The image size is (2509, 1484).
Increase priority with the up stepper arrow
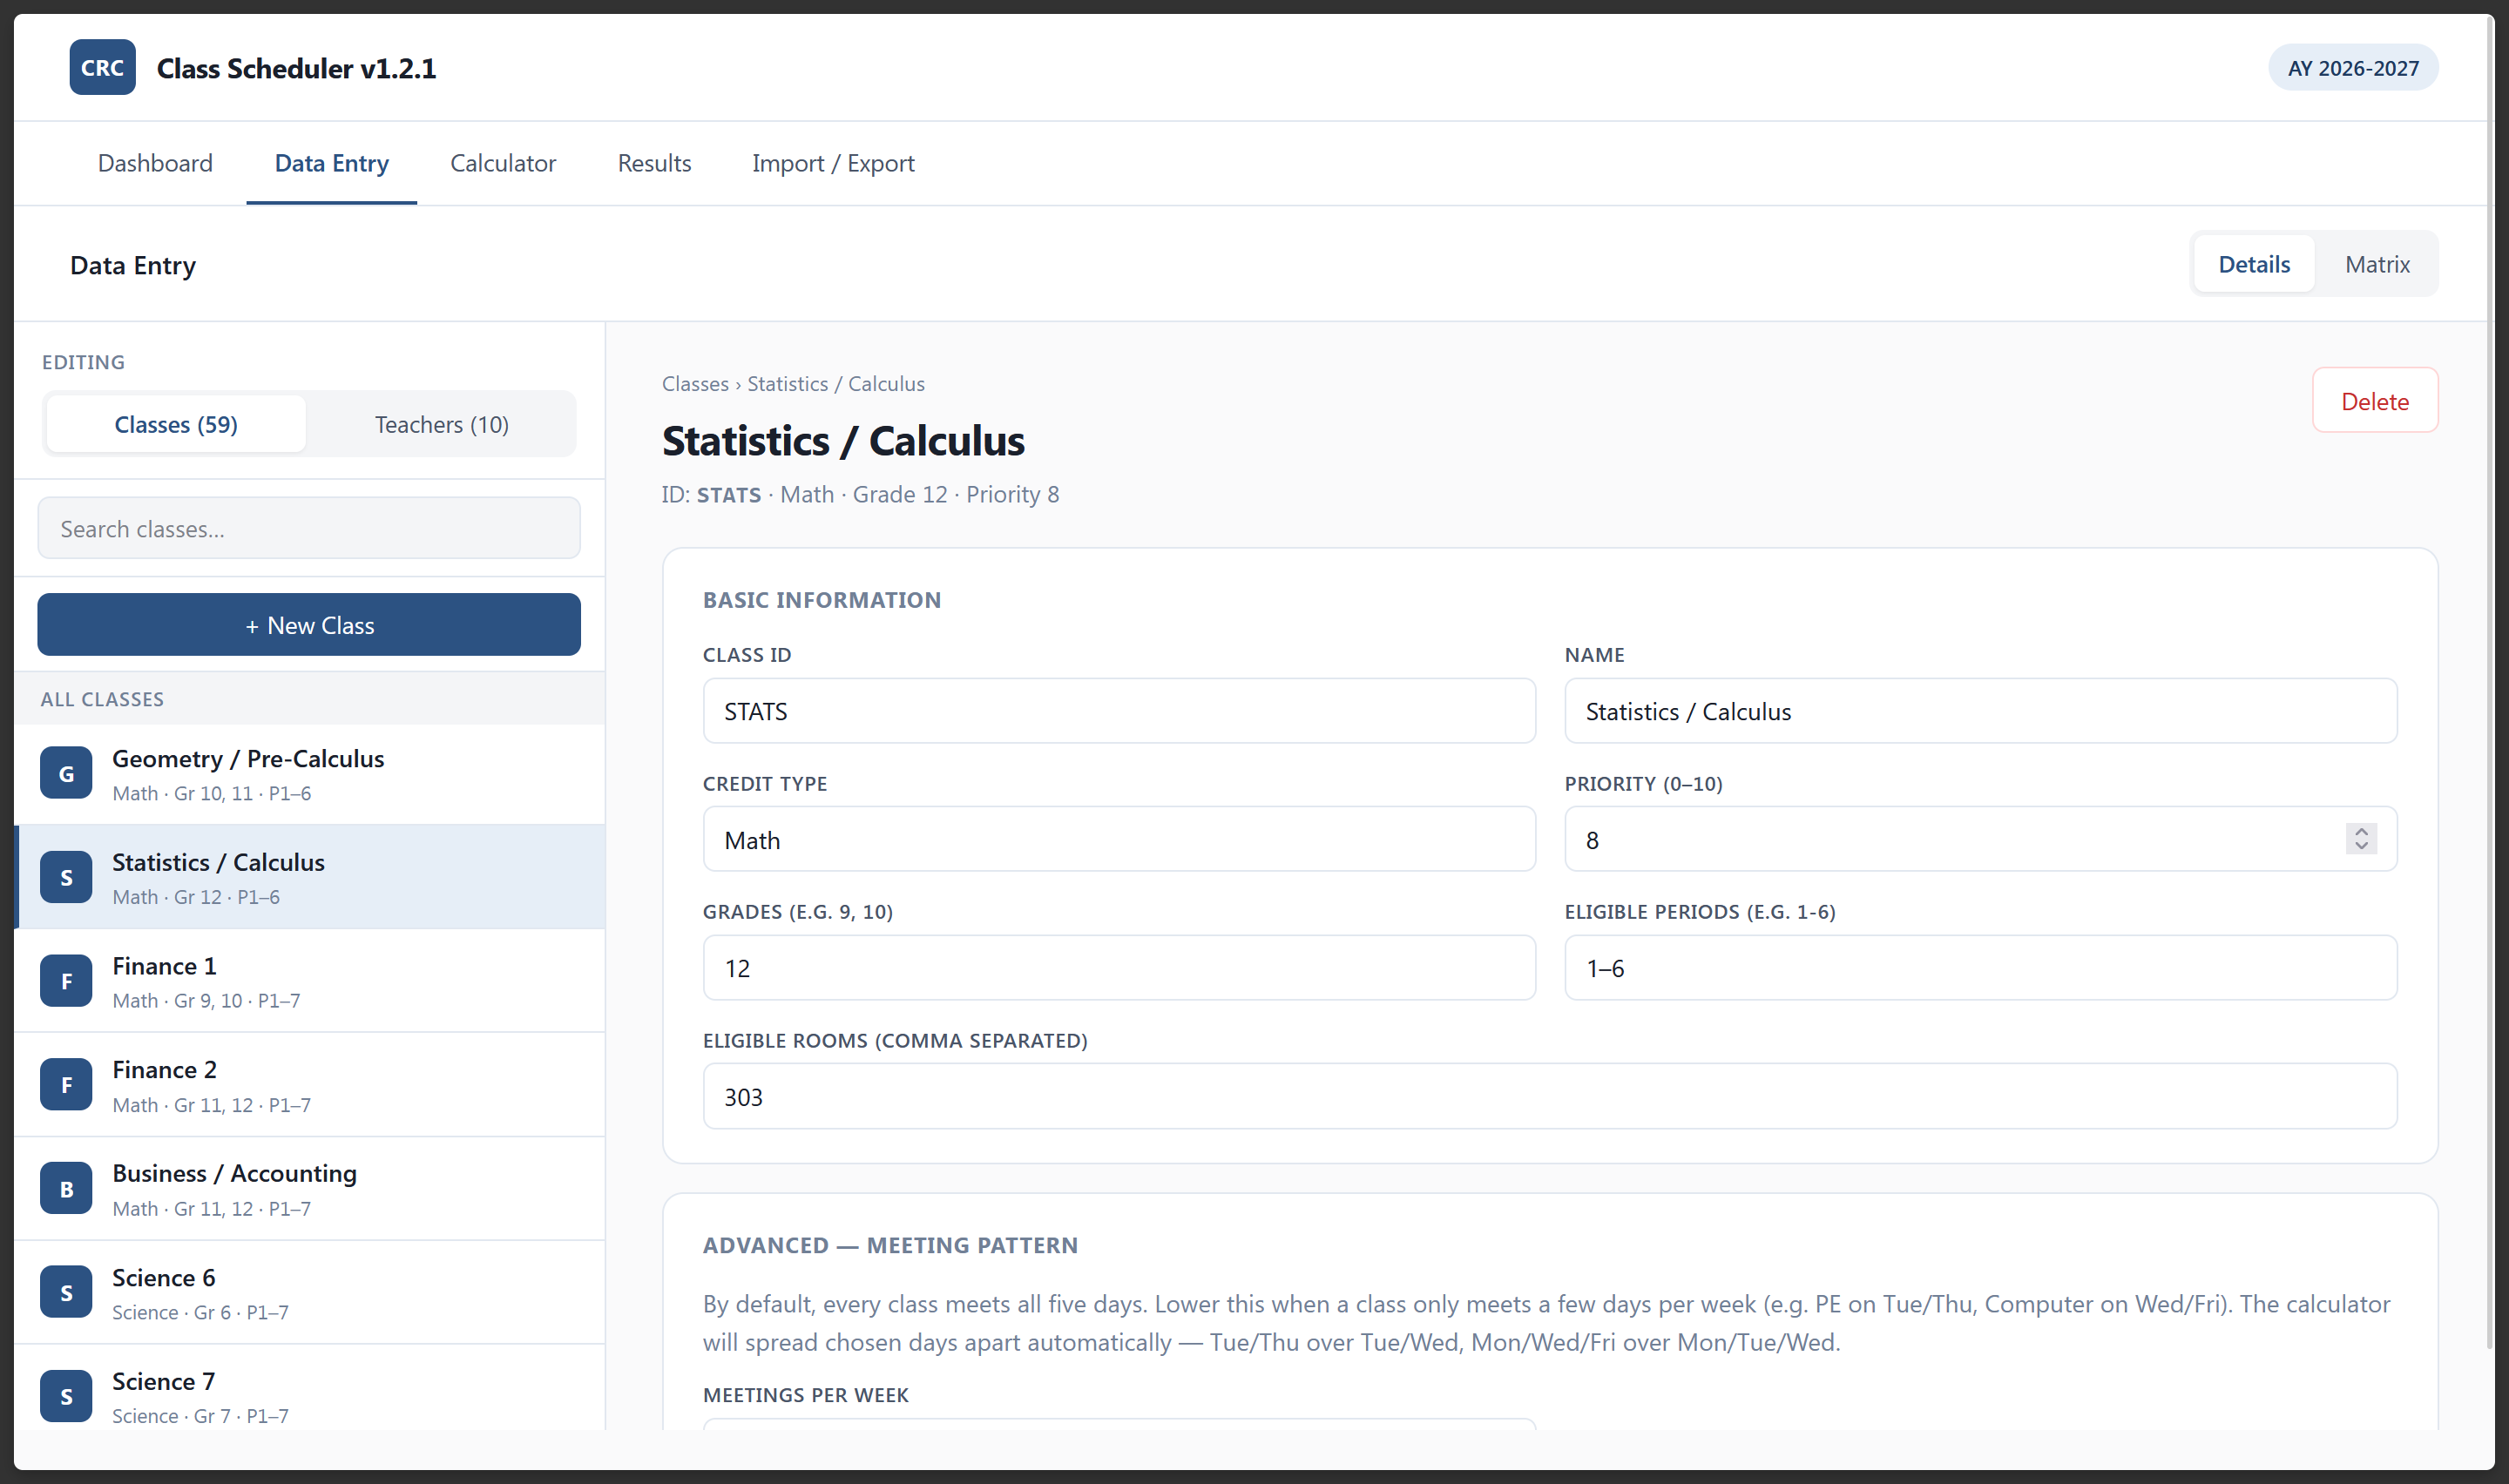(x=2361, y=831)
